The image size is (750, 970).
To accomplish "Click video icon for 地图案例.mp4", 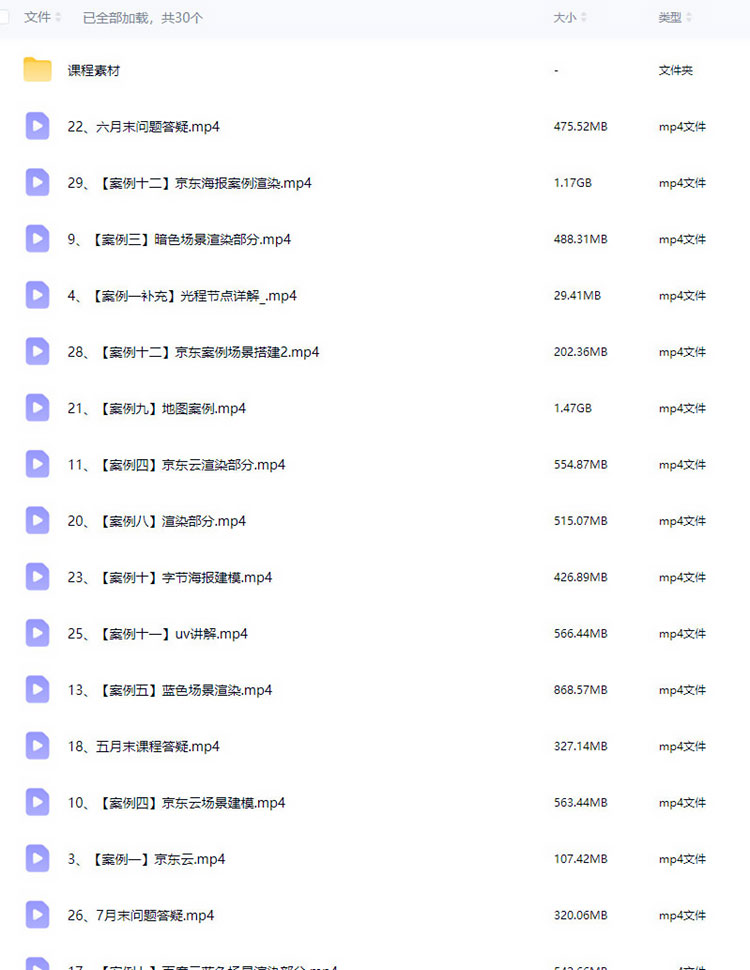I will pyautogui.click(x=37, y=408).
